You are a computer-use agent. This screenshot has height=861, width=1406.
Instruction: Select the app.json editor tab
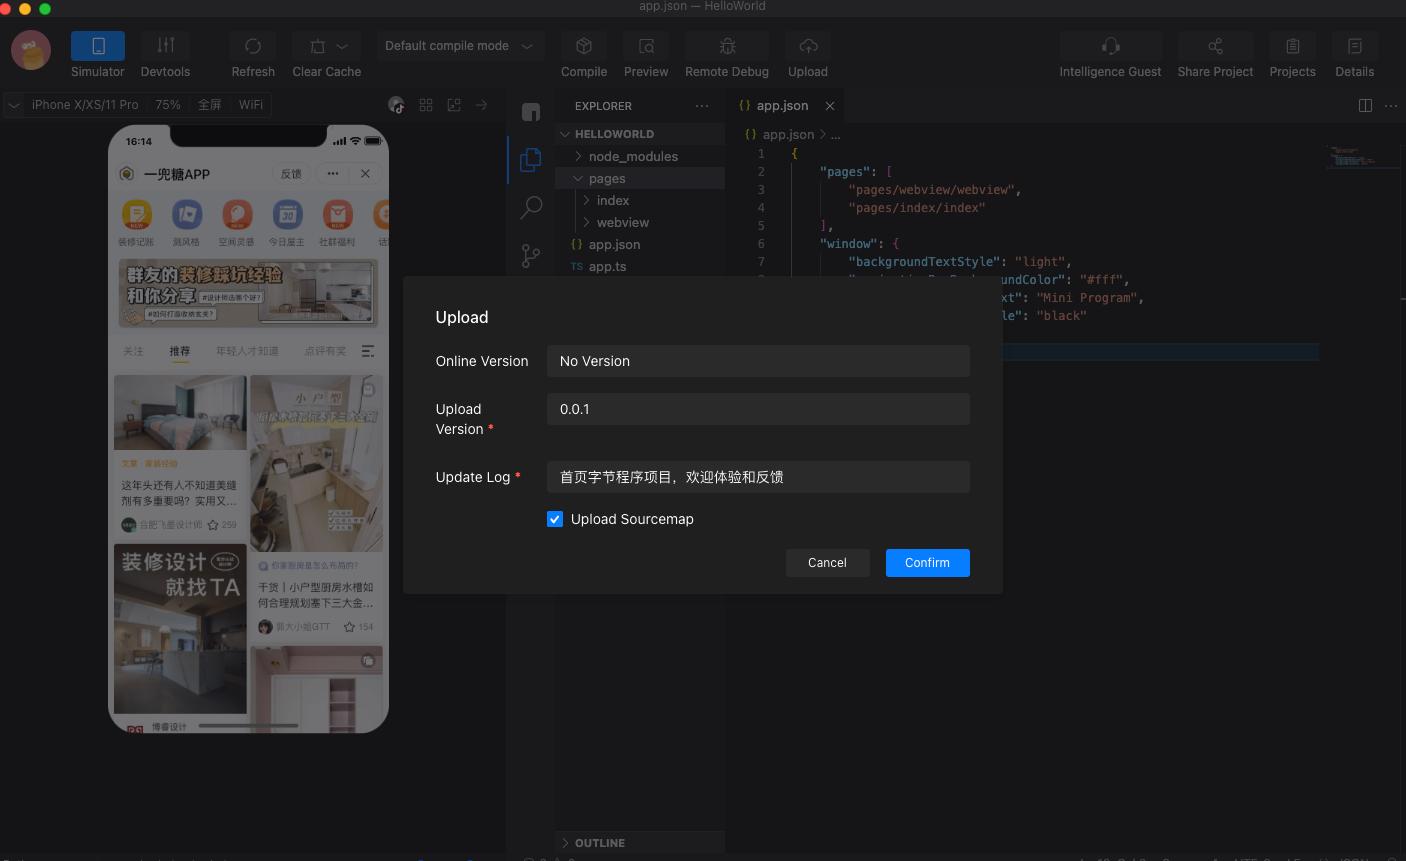(782, 105)
